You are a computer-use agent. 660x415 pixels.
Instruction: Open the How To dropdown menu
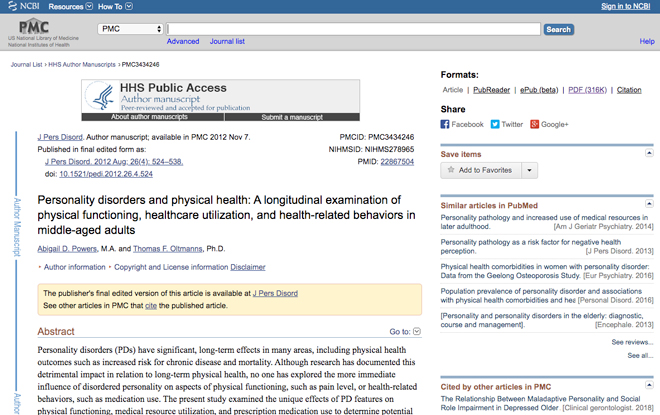pyautogui.click(x=115, y=6)
